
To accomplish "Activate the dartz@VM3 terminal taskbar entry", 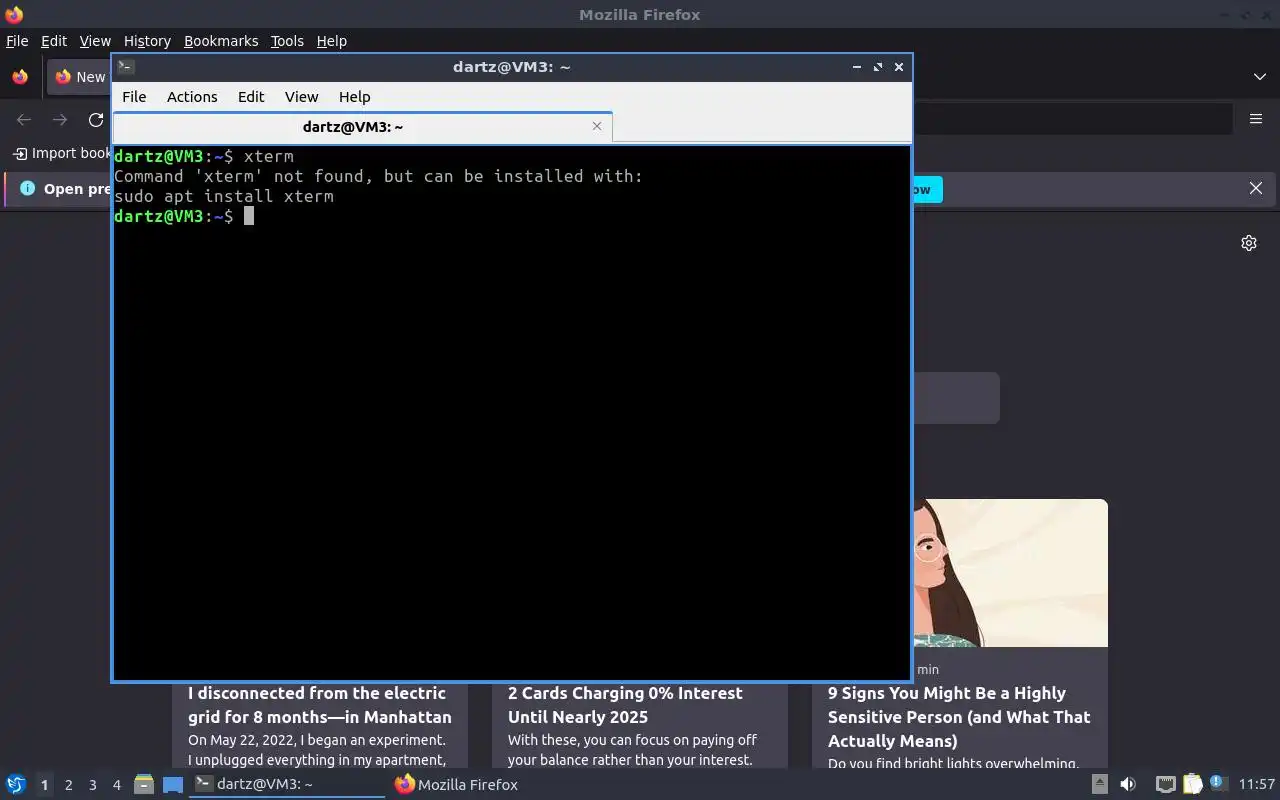I will pos(288,785).
